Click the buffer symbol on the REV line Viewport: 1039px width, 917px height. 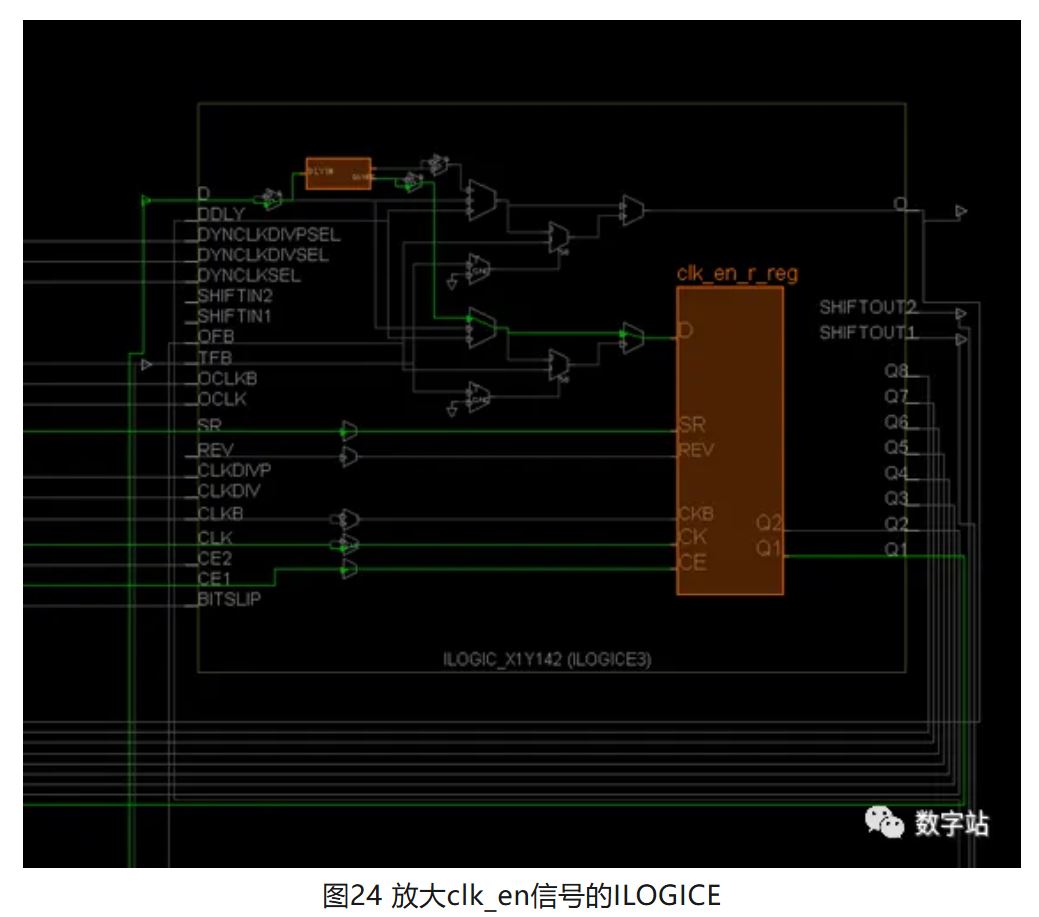pos(349,457)
